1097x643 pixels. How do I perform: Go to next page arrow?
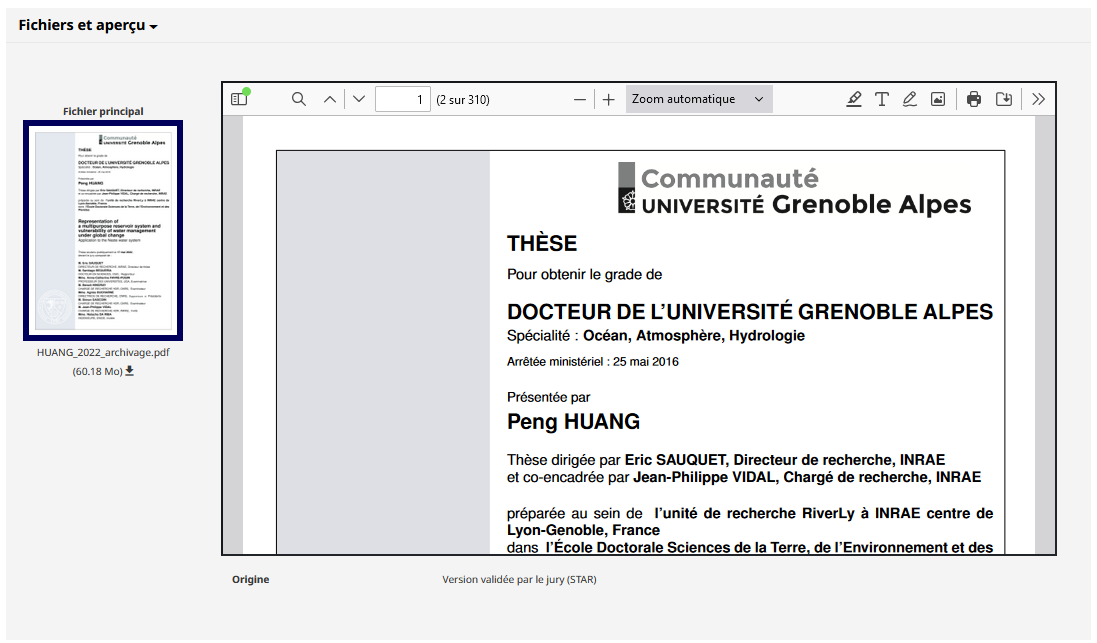pyautogui.click(x=359, y=99)
